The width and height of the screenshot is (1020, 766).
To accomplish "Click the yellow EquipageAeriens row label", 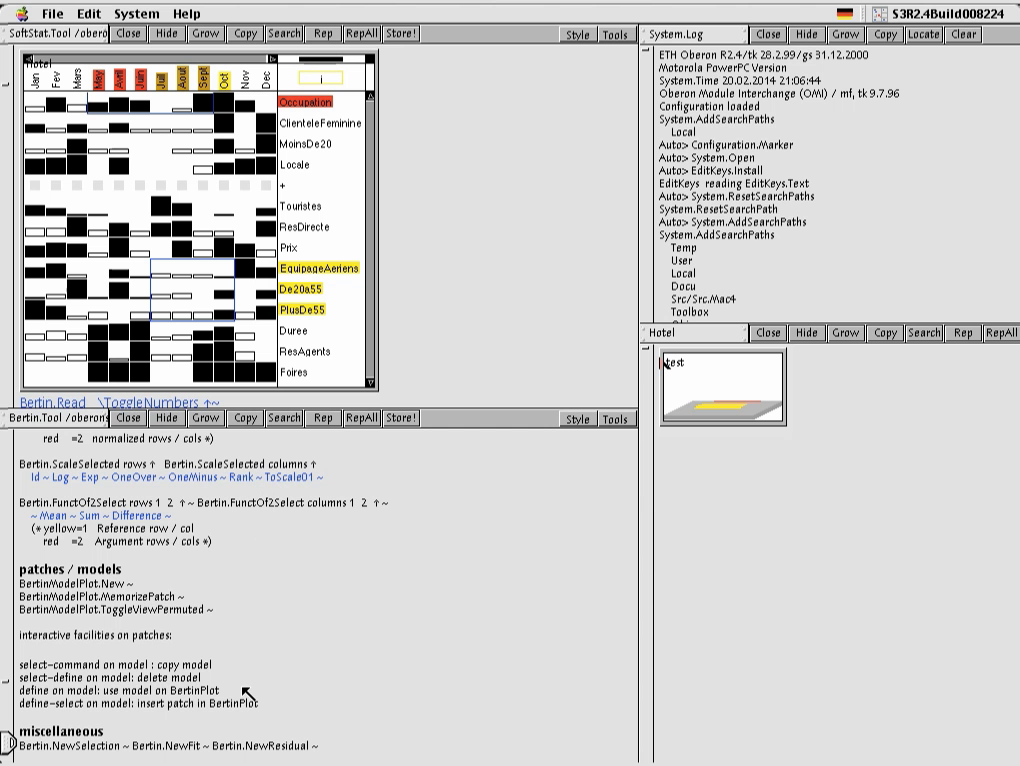I will tap(319, 268).
